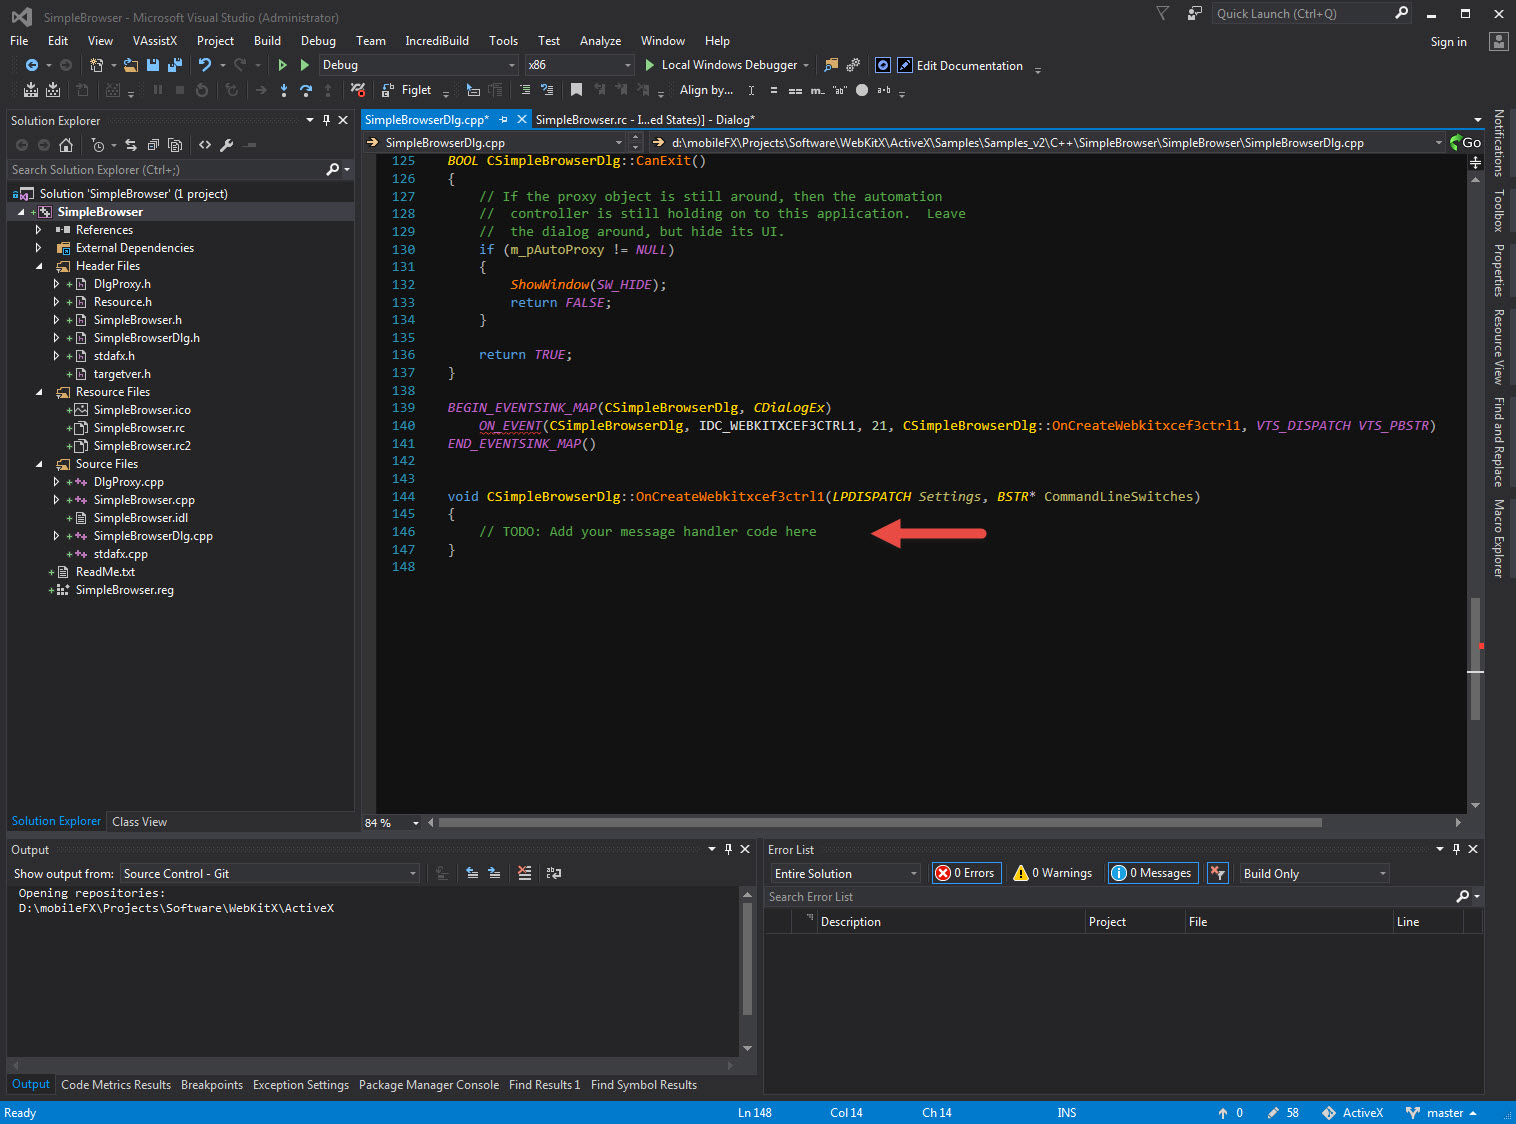Click the notifications flag icon in title bar
The width and height of the screenshot is (1516, 1124).
[1162, 13]
